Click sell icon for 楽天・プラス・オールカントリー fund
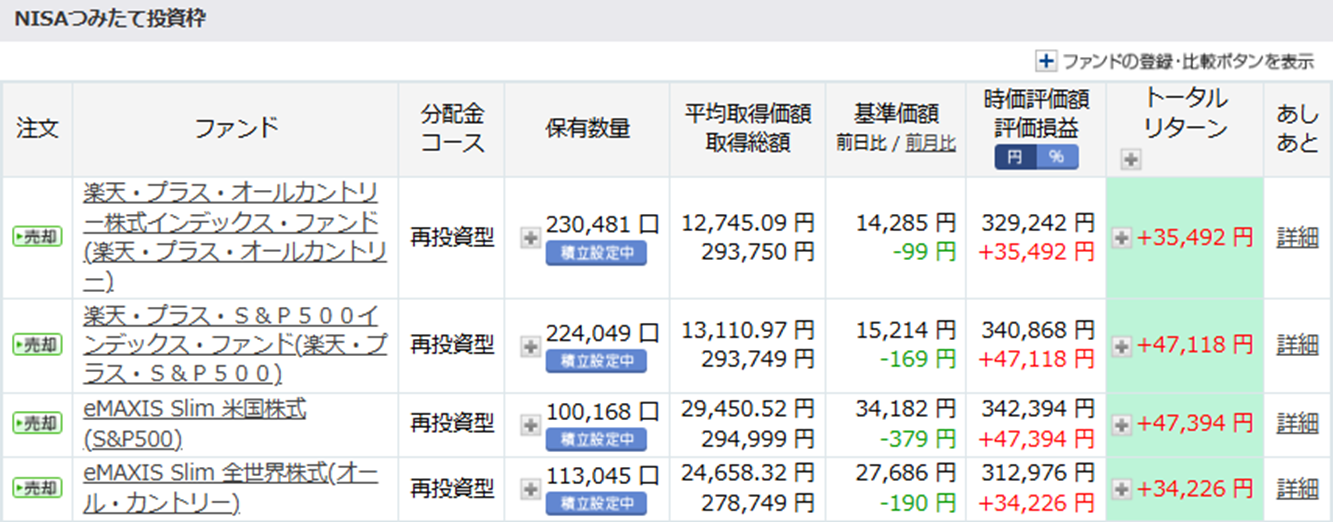This screenshot has height=522, width=1333. (x=37, y=238)
